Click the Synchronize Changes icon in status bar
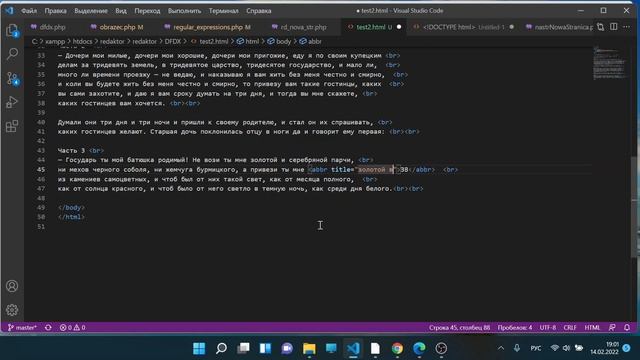The height and width of the screenshot is (360, 640). coord(48,327)
